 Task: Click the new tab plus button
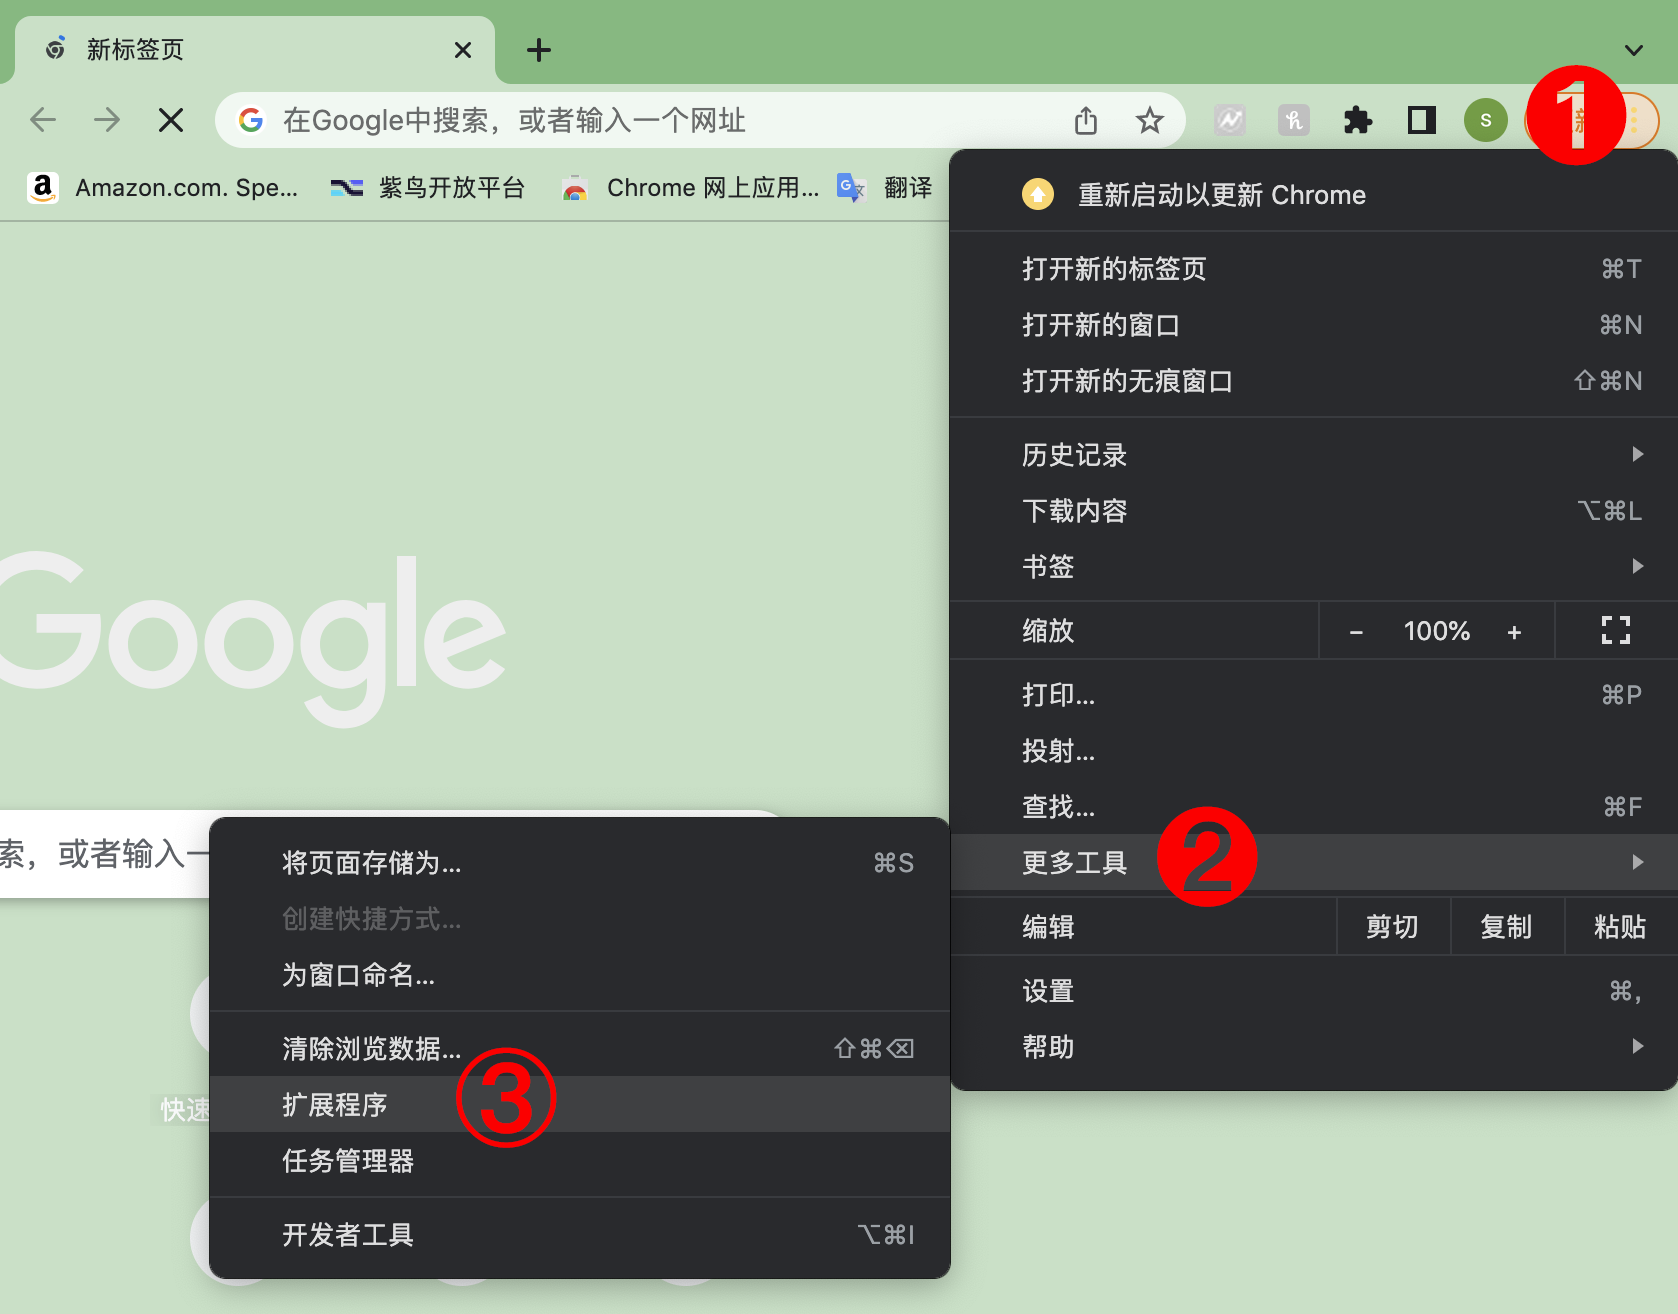point(539,50)
